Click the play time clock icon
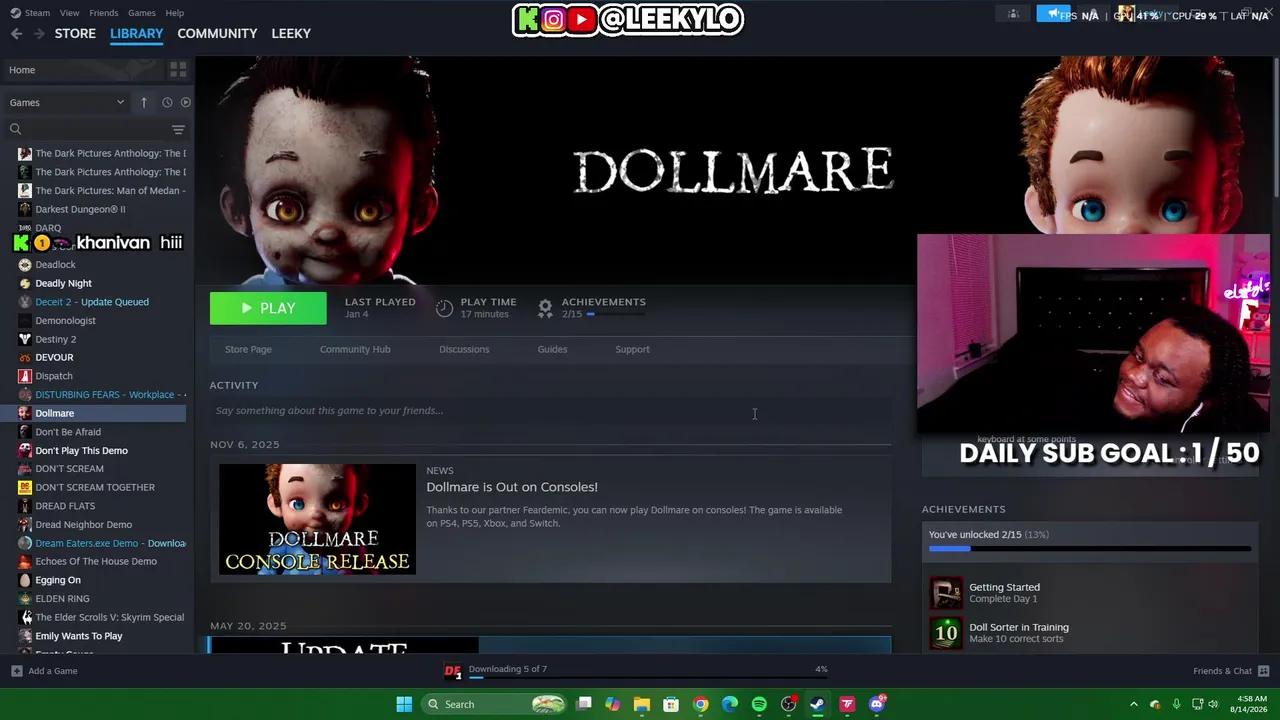1280x720 pixels. click(x=444, y=308)
